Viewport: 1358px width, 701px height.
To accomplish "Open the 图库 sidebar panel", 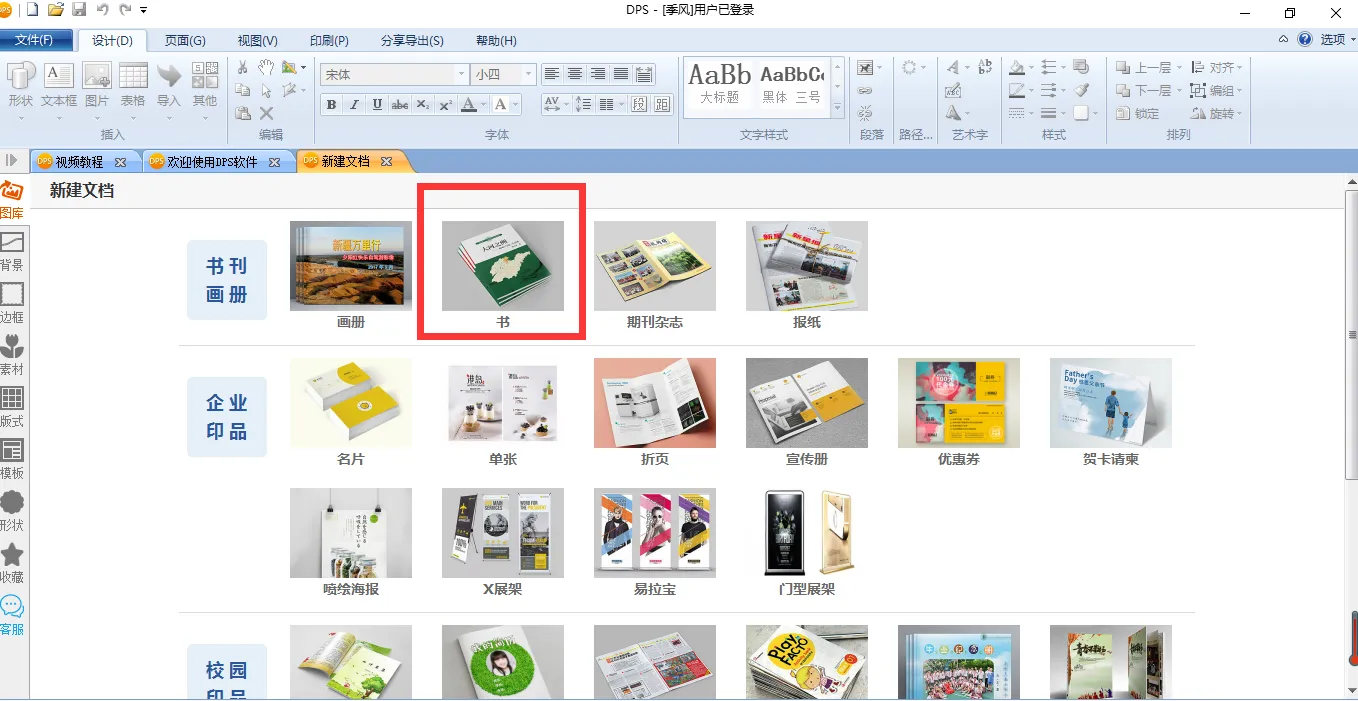I will tap(12, 200).
